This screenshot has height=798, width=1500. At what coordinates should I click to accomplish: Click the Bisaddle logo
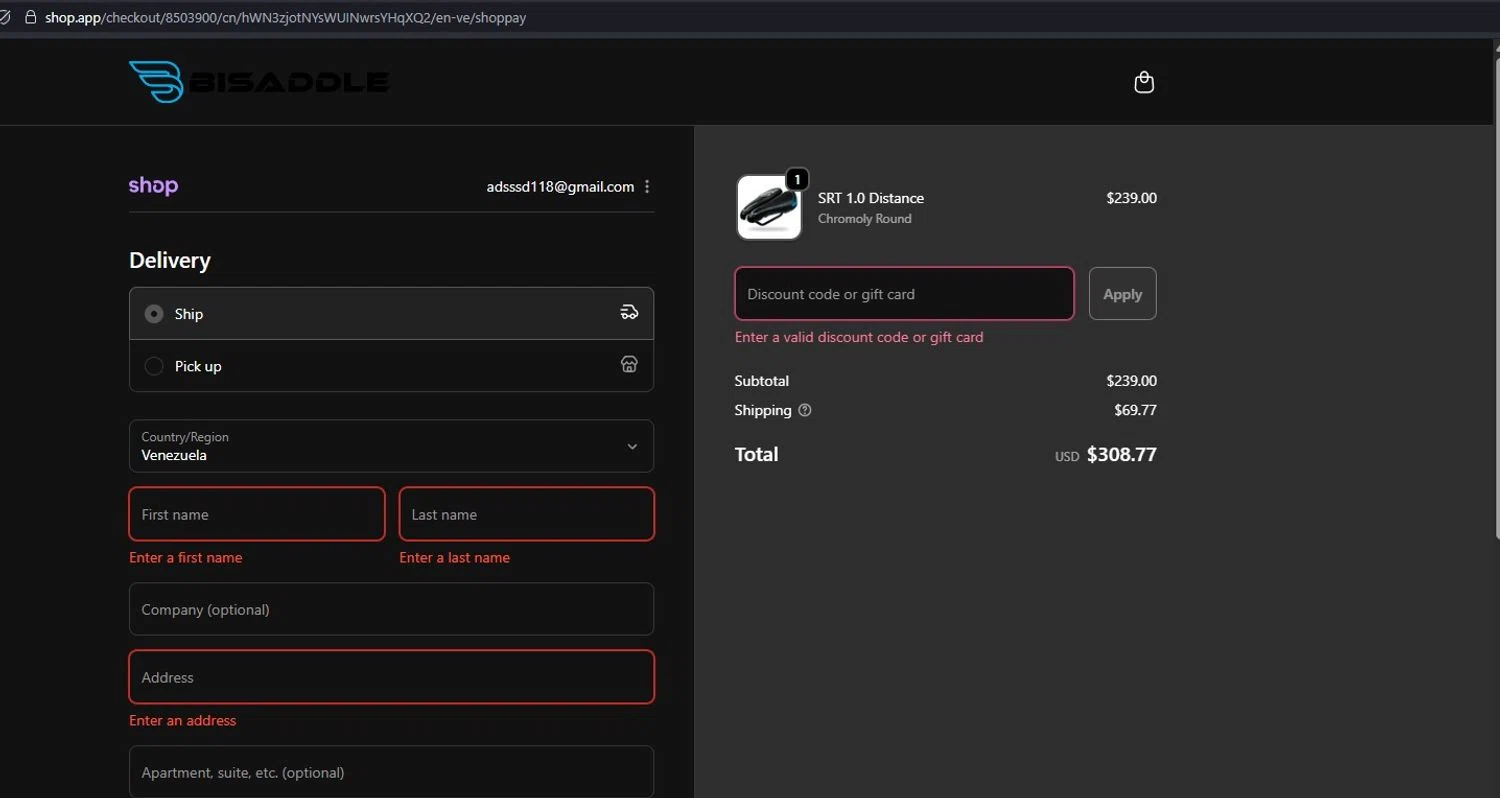259,82
